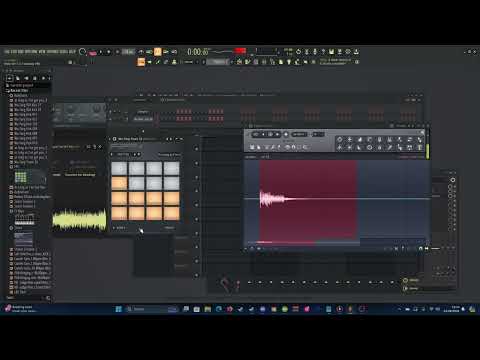Click the microphone icon in top toolbar
This screenshot has height=360, width=480.
coord(315,52)
